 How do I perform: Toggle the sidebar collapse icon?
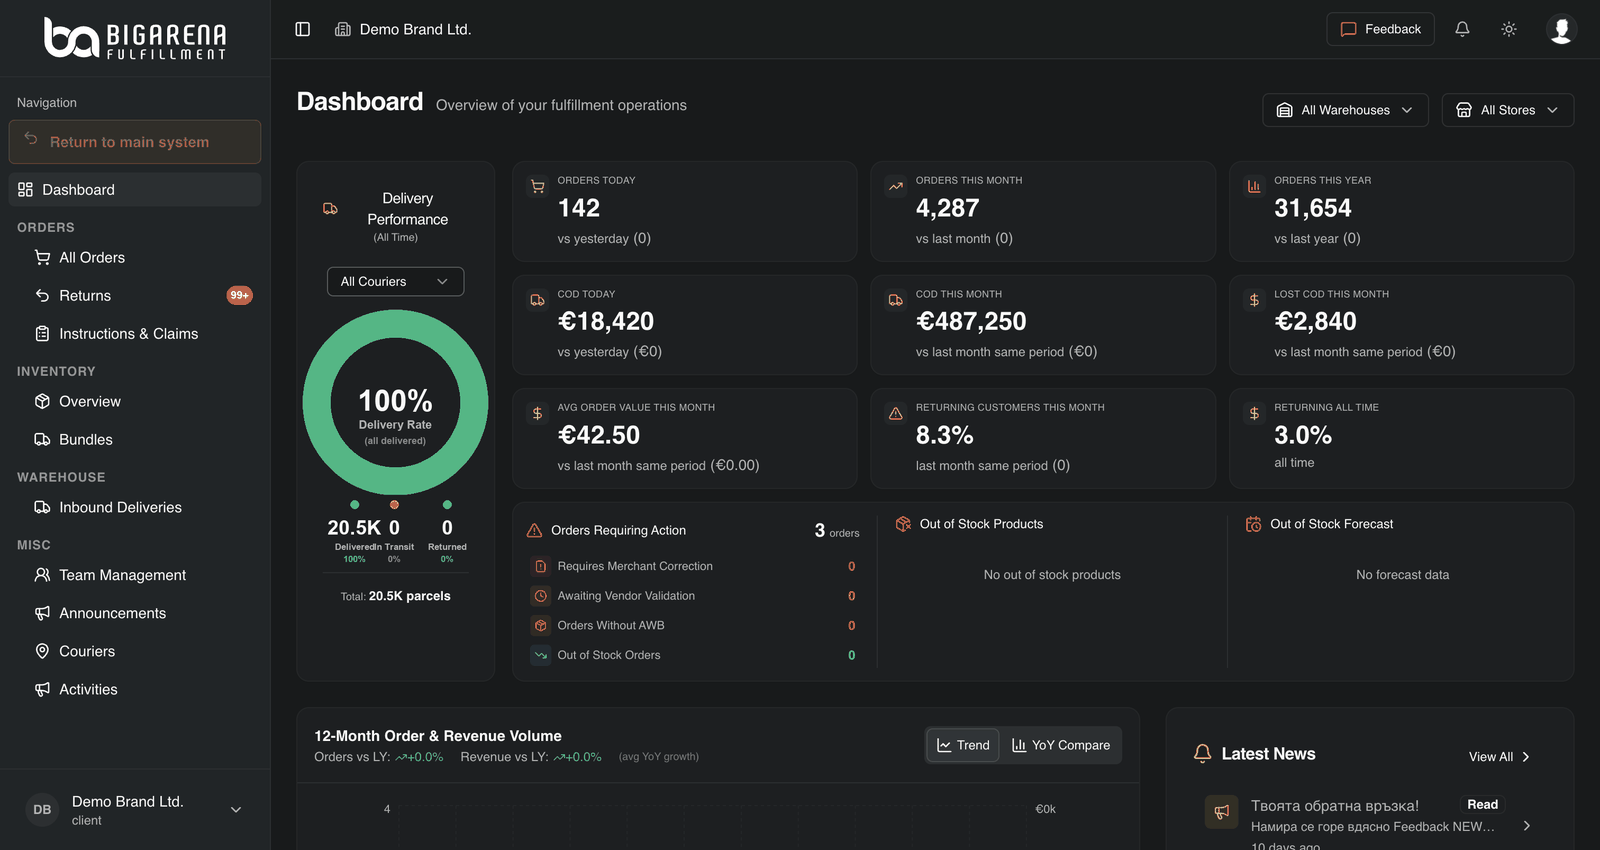click(303, 29)
